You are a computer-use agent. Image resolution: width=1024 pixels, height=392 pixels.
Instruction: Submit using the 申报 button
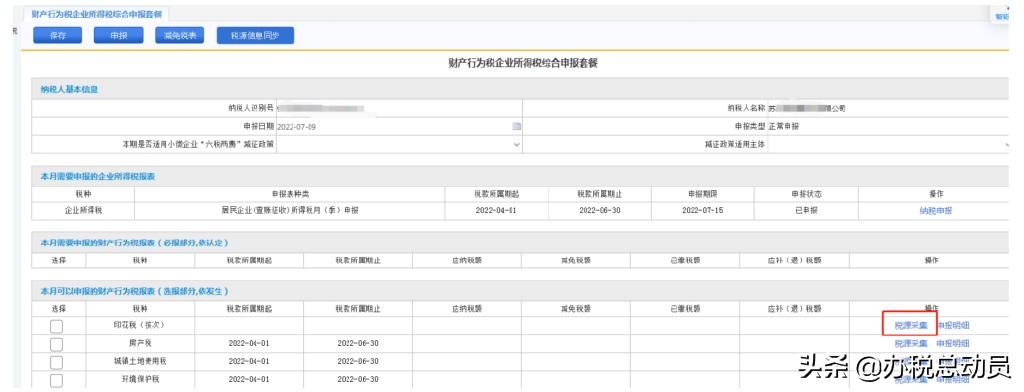119,36
